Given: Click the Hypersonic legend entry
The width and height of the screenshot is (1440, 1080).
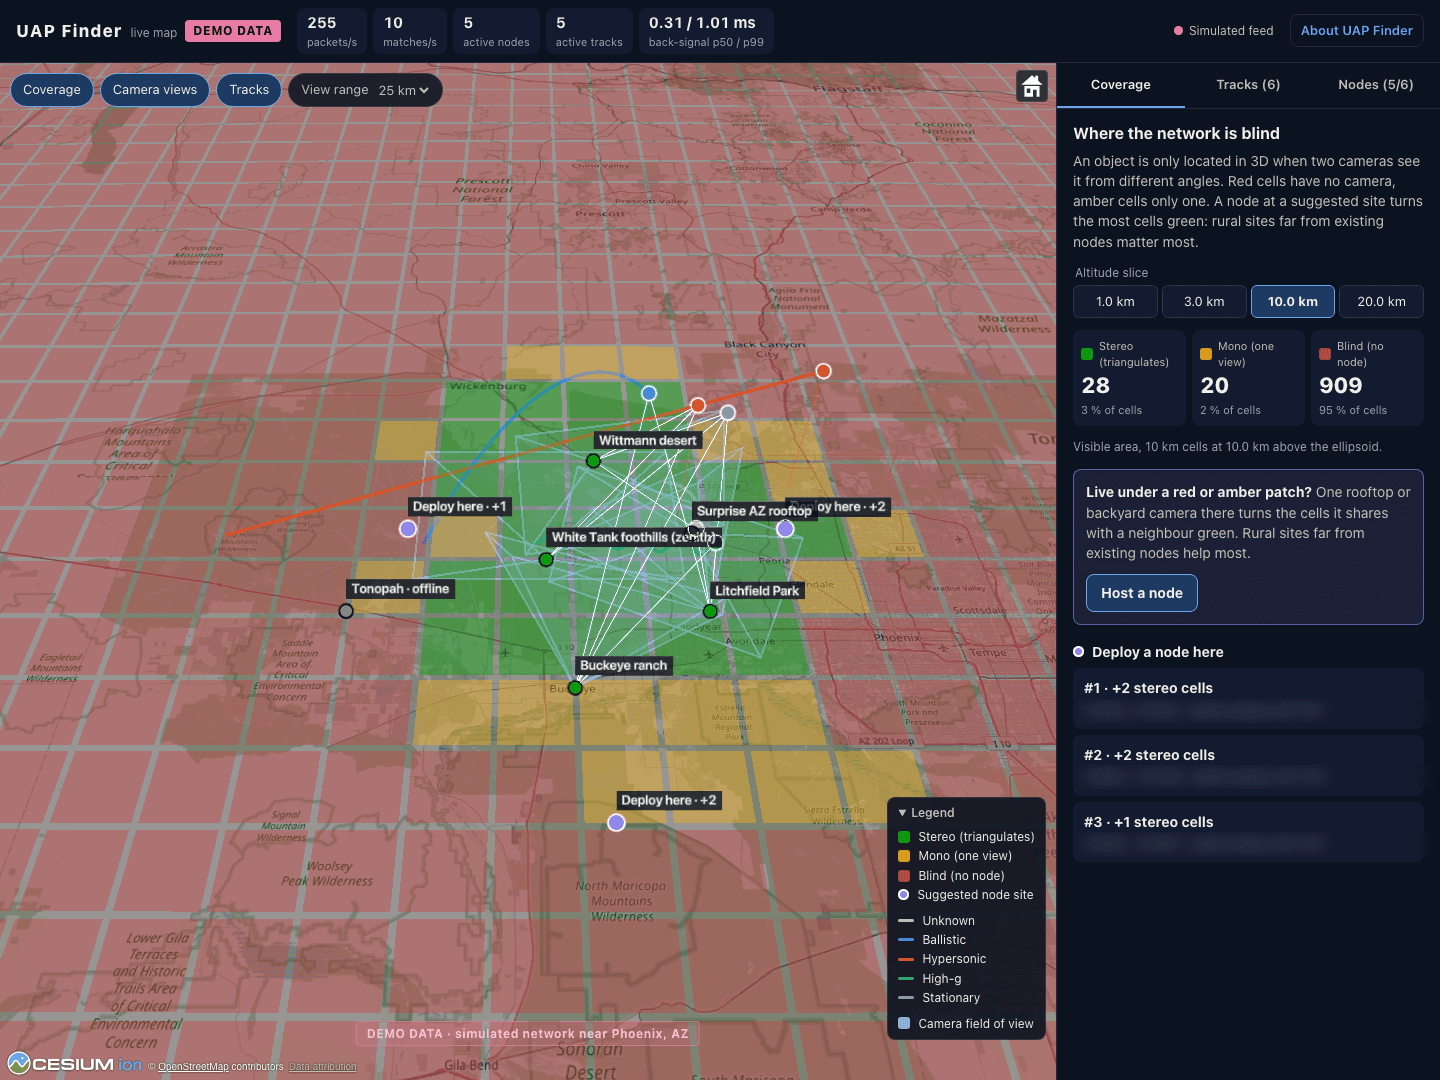Looking at the screenshot, I should [x=942, y=959].
